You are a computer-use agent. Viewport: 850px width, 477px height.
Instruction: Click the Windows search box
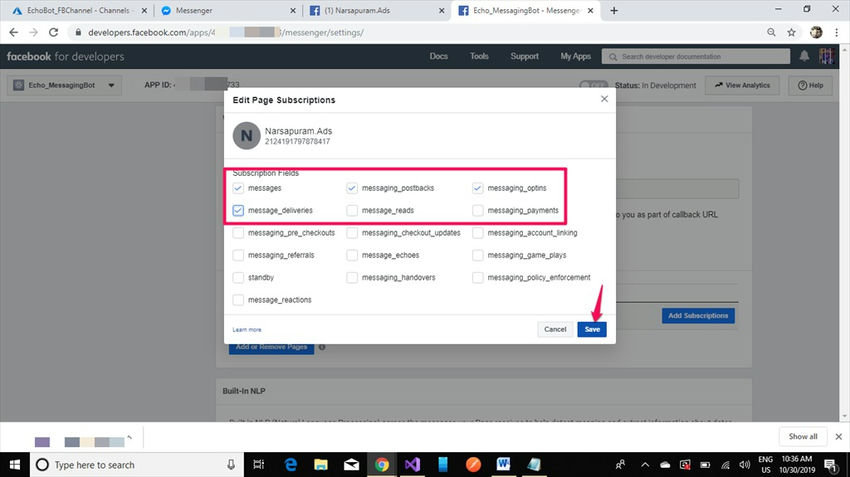137,465
